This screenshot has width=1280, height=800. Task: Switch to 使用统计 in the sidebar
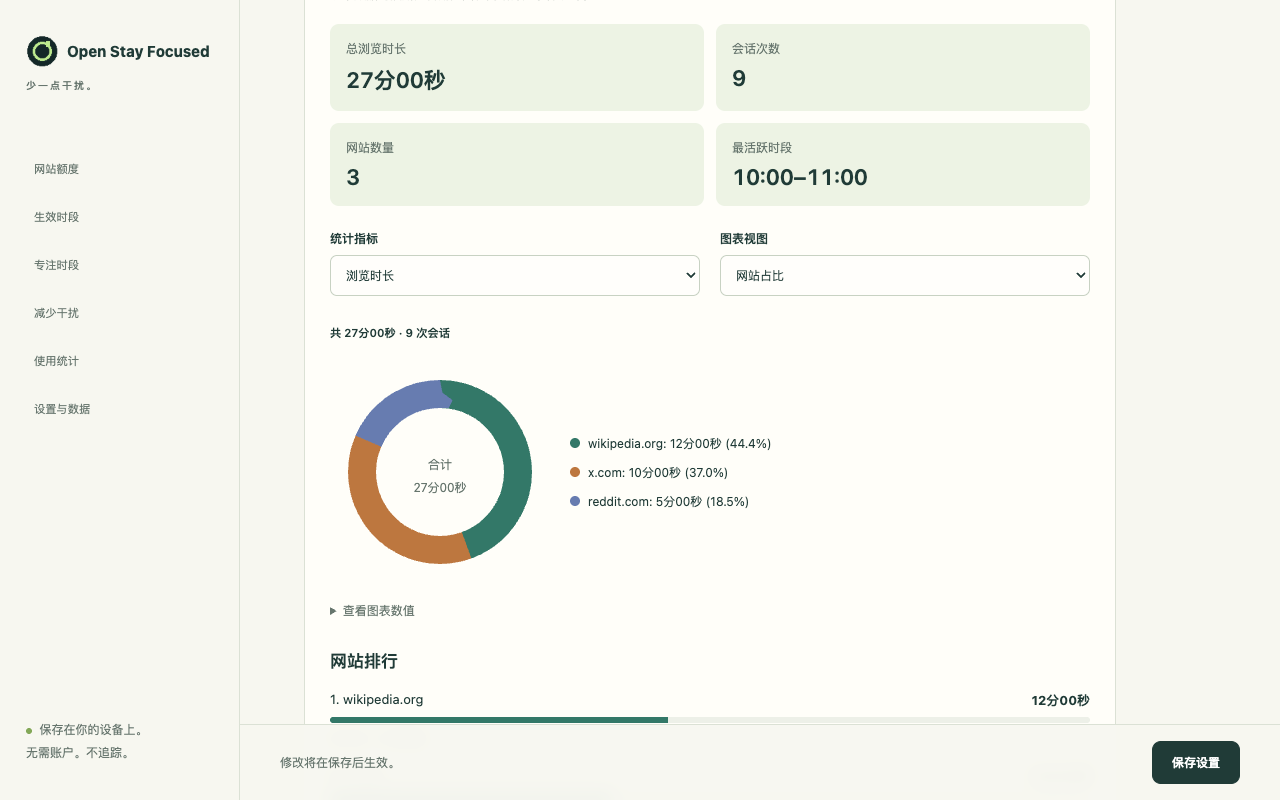[x=56, y=361]
